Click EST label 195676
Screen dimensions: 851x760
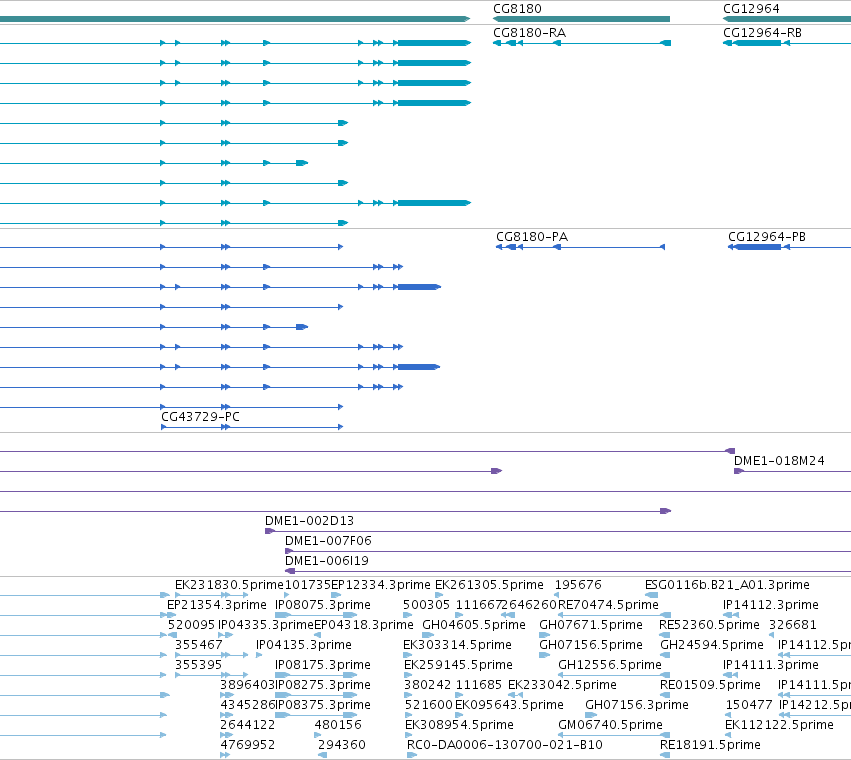[x=578, y=585]
